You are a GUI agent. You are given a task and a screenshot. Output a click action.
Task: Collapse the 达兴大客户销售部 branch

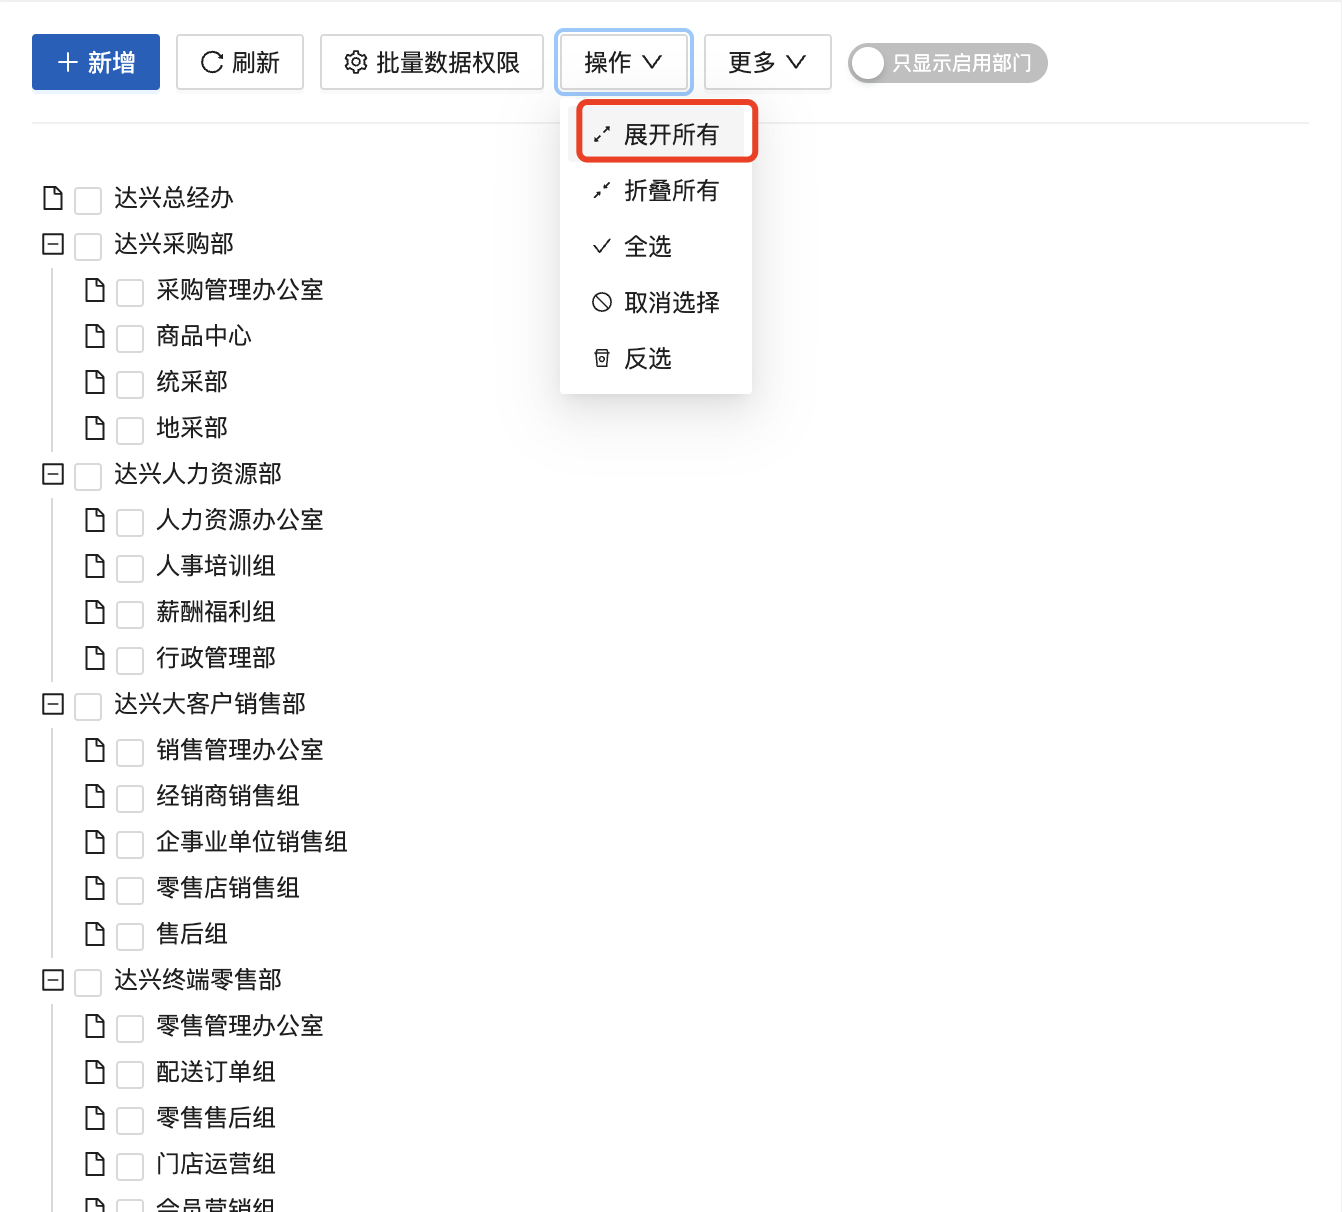[53, 704]
